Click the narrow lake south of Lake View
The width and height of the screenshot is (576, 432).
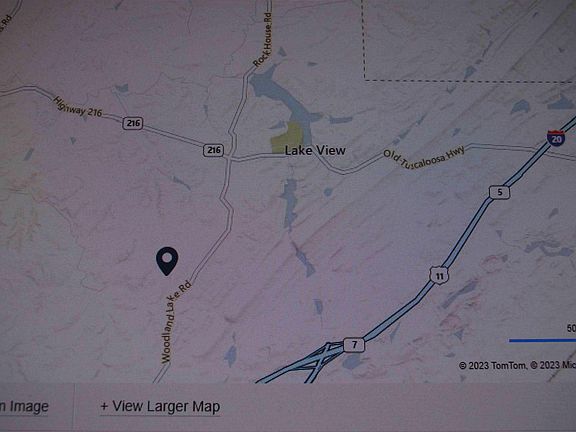pos(289,204)
